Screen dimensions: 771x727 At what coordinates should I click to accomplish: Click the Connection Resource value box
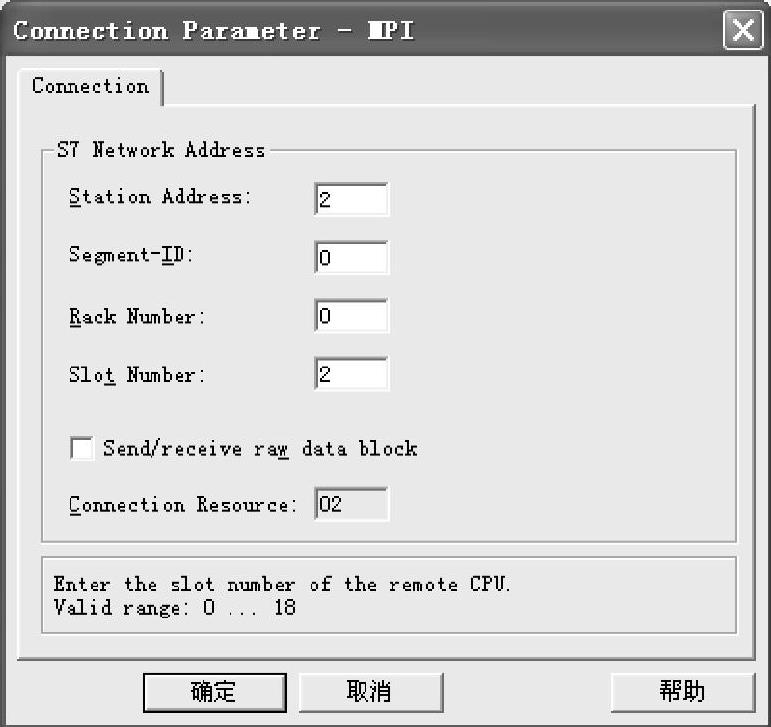click(x=351, y=504)
